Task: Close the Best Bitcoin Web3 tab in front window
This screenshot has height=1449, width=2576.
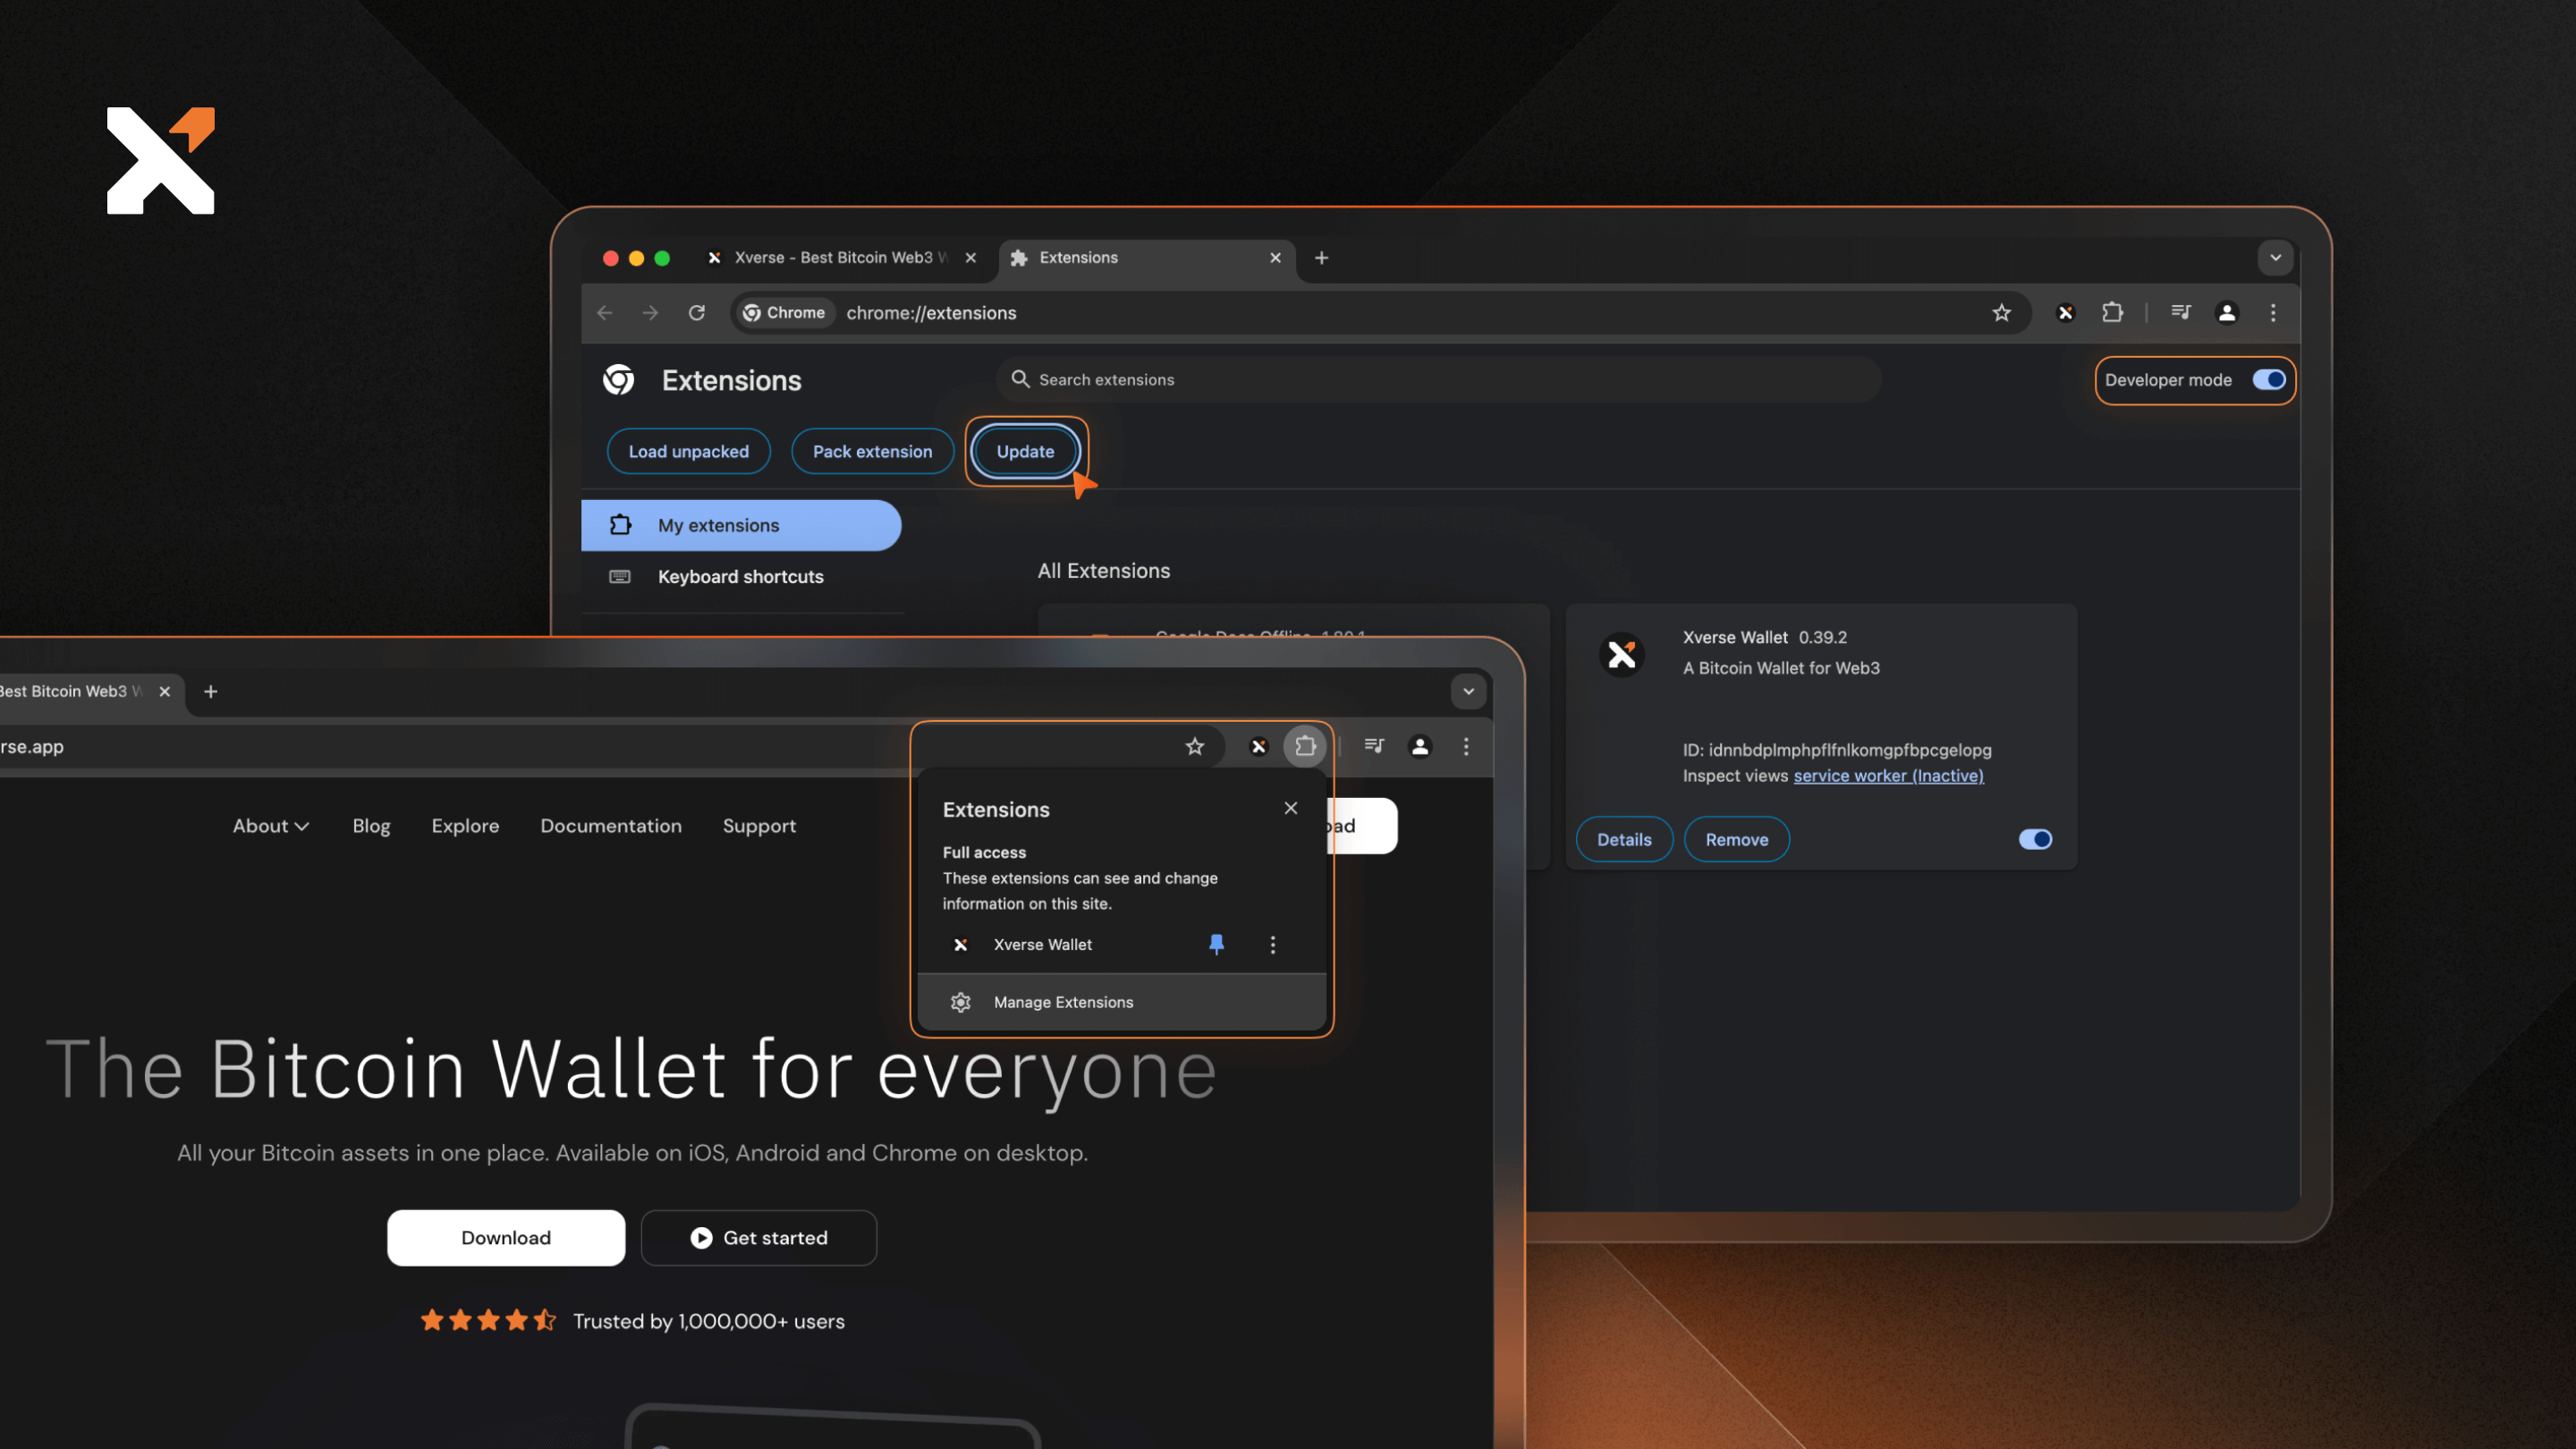Action: coord(164,691)
